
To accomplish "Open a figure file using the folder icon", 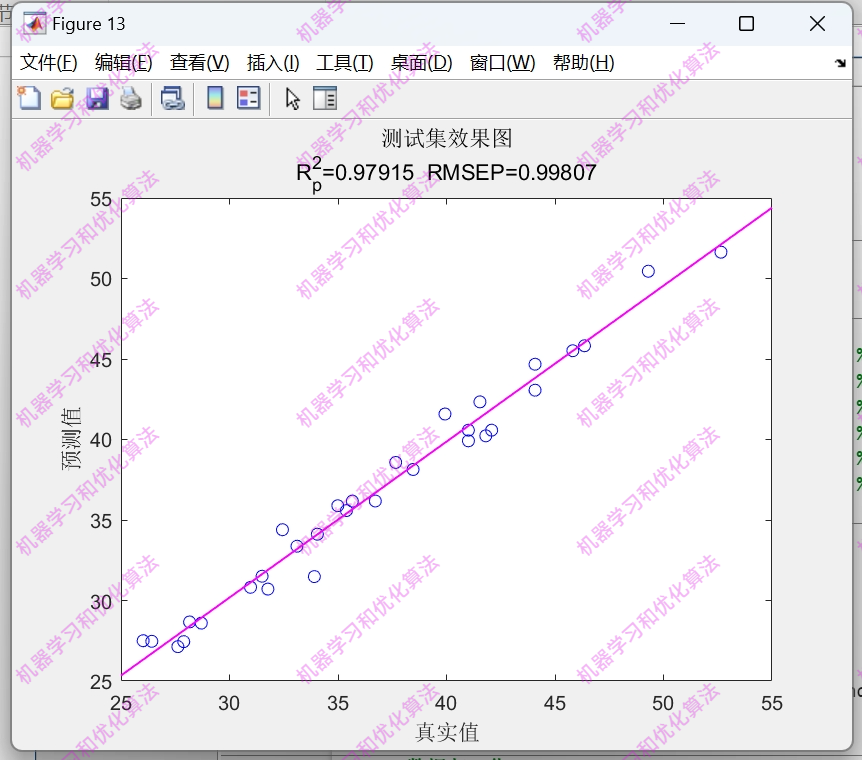I will (x=62, y=97).
